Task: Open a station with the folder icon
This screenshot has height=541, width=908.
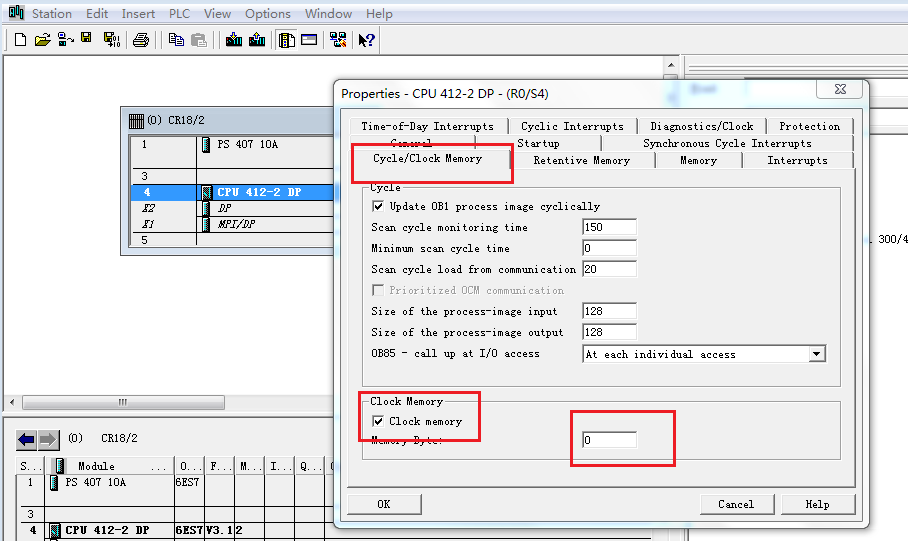Action: tap(42, 39)
